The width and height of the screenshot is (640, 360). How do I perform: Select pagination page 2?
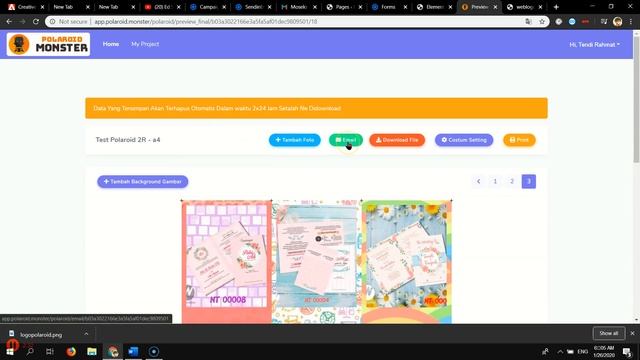[x=512, y=181]
